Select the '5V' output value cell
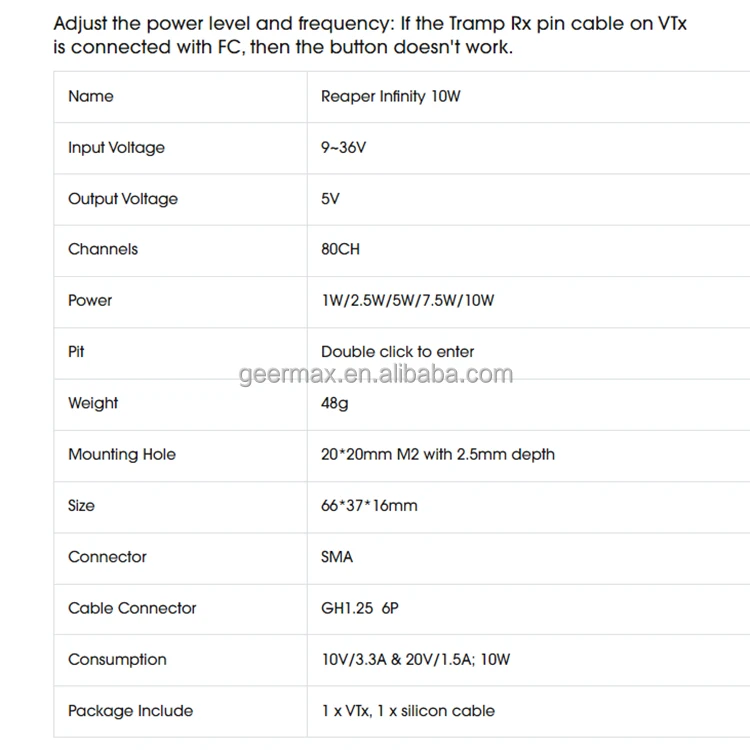This screenshot has width=750, height=750. tap(330, 199)
